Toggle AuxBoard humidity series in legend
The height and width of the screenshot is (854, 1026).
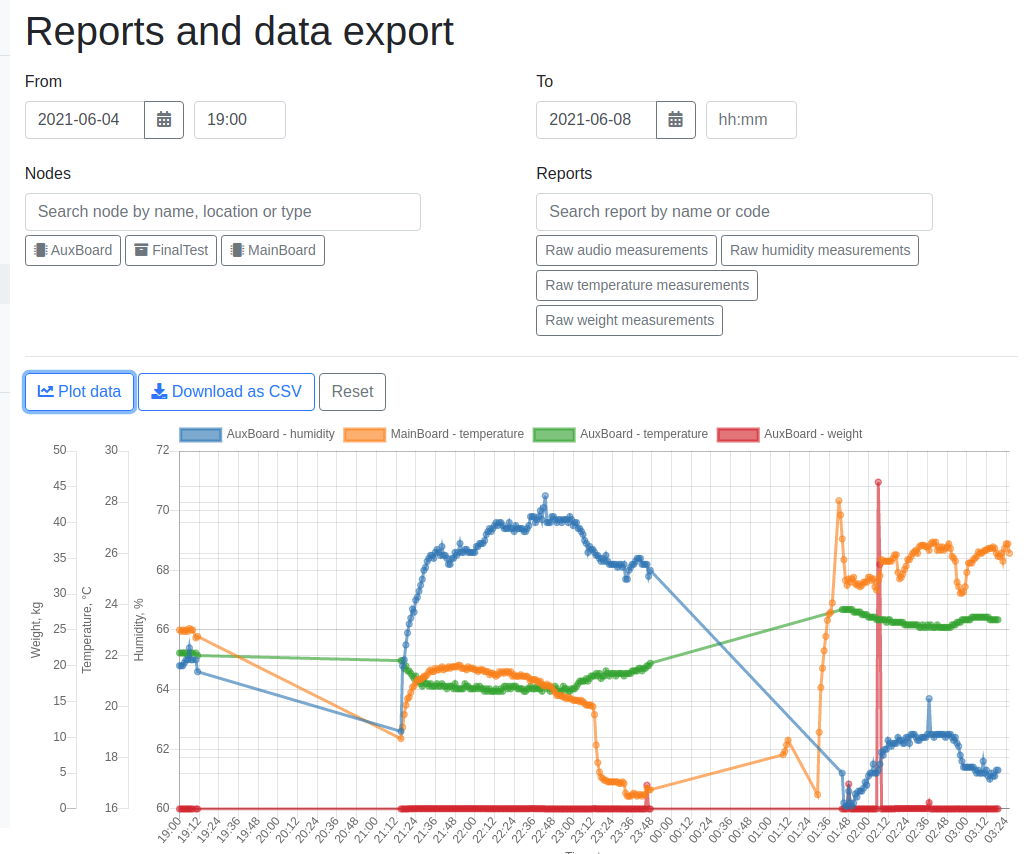257,434
